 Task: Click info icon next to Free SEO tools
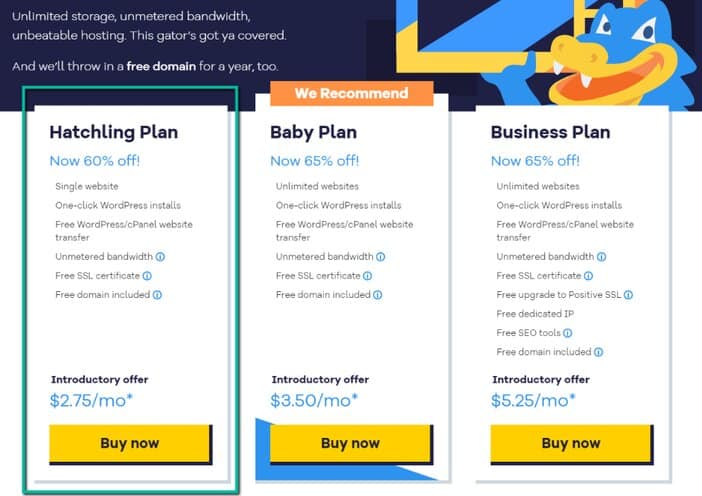[x=568, y=333]
